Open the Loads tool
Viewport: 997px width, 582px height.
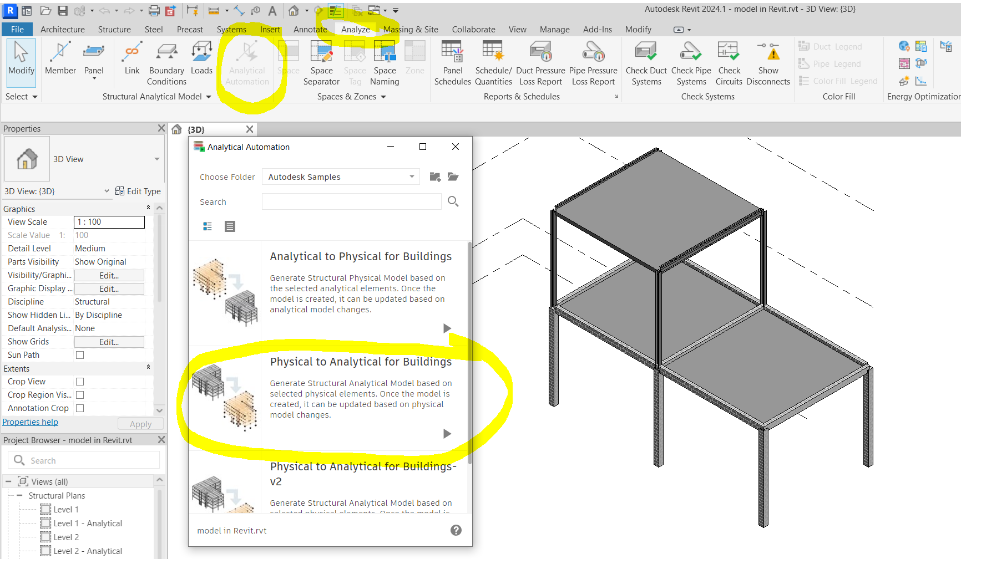202,59
